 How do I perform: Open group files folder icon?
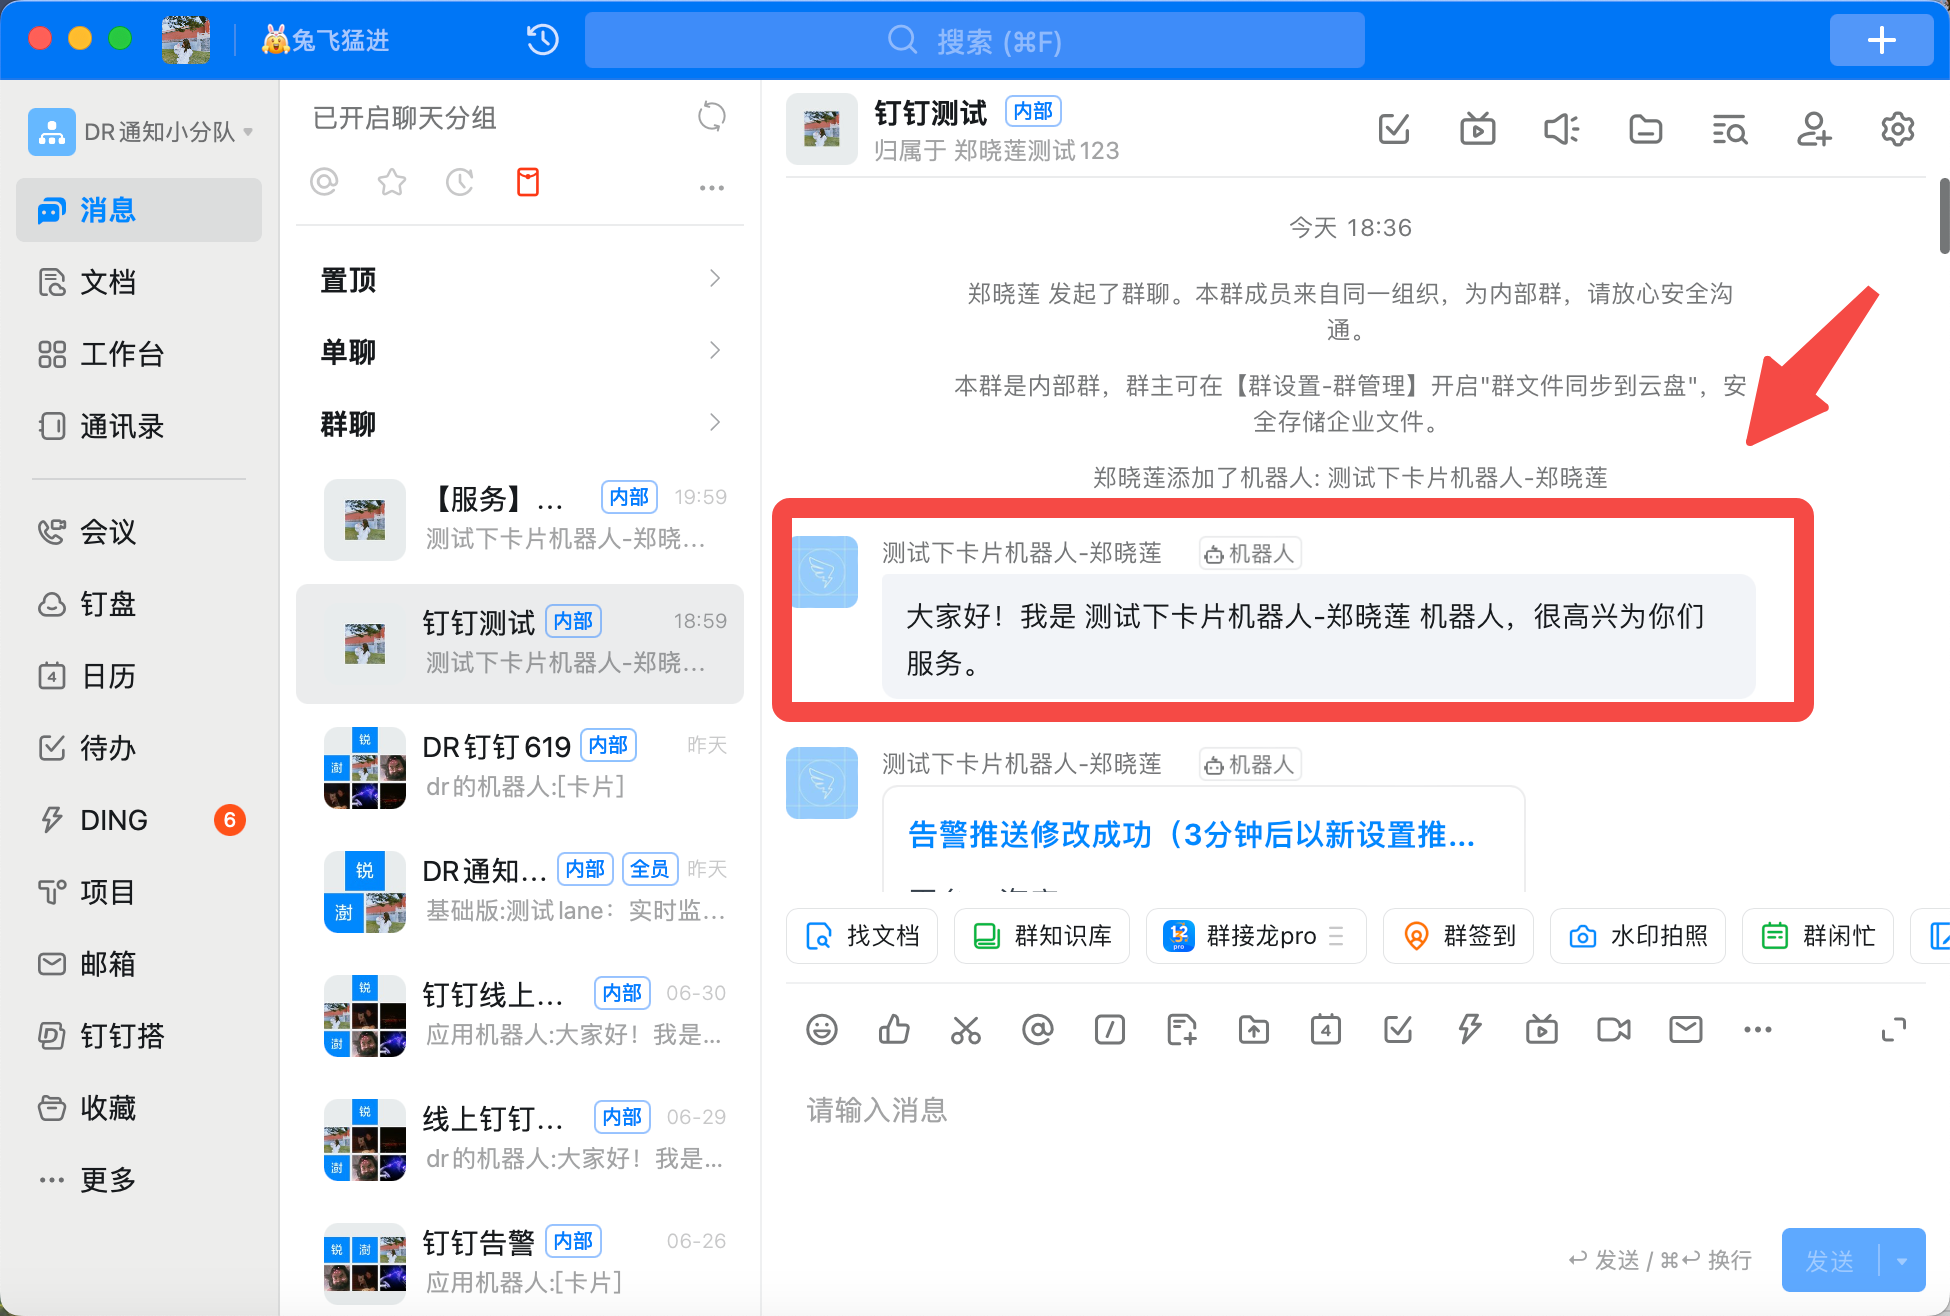(x=1645, y=129)
